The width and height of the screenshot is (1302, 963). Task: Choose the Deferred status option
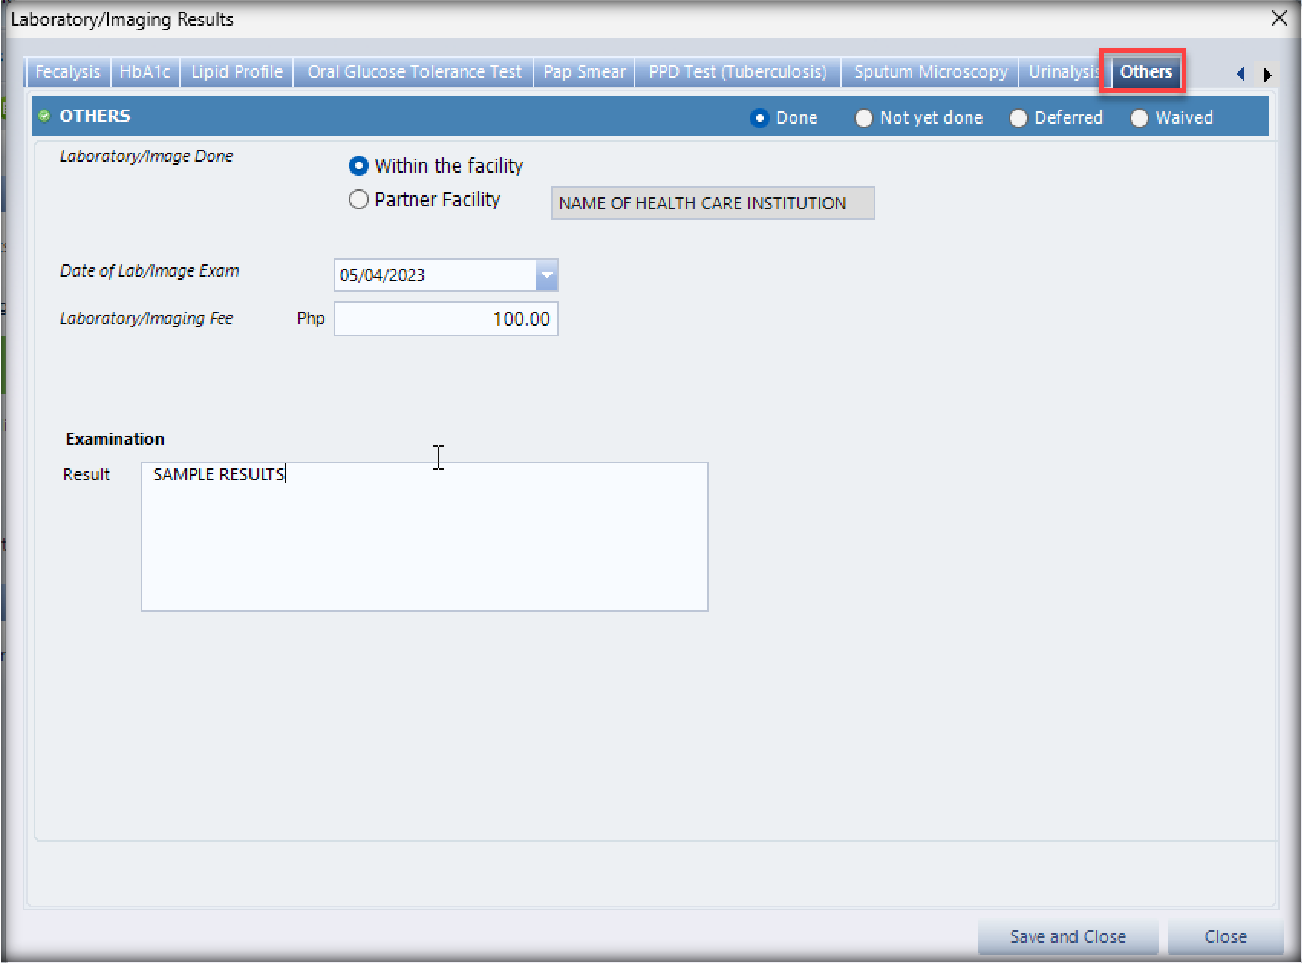(x=1019, y=118)
